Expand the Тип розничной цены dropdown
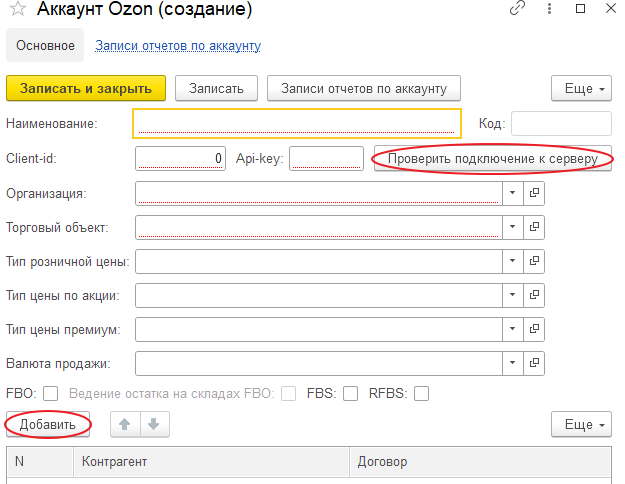 point(513,261)
